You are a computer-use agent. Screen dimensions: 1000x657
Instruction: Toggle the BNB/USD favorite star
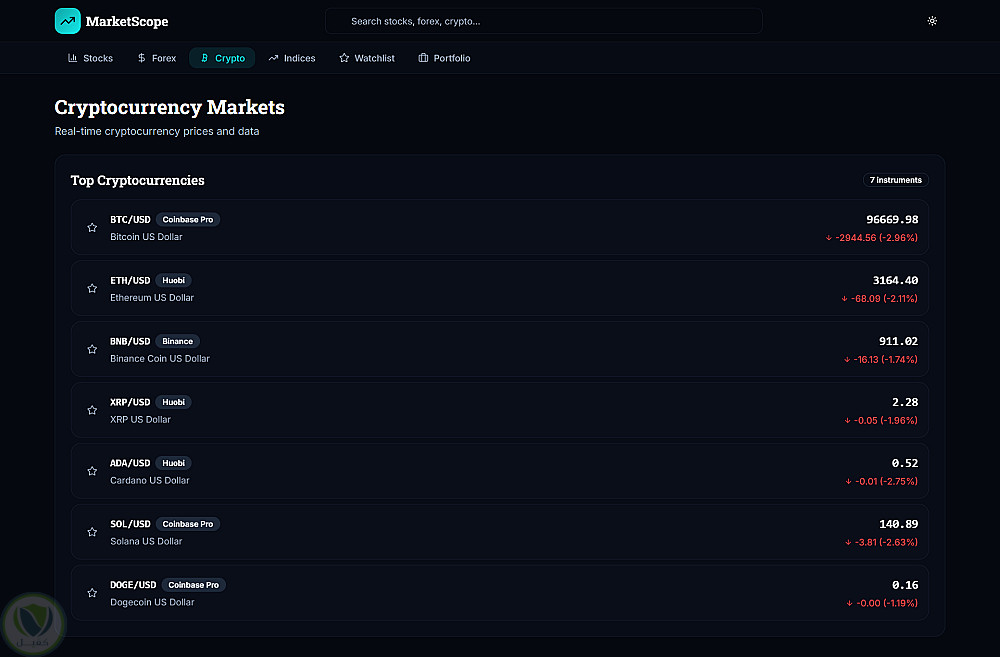92,350
